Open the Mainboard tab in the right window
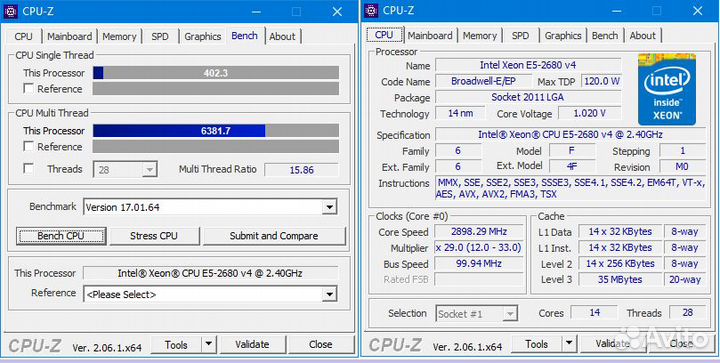This screenshot has width=720, height=363. (x=430, y=35)
